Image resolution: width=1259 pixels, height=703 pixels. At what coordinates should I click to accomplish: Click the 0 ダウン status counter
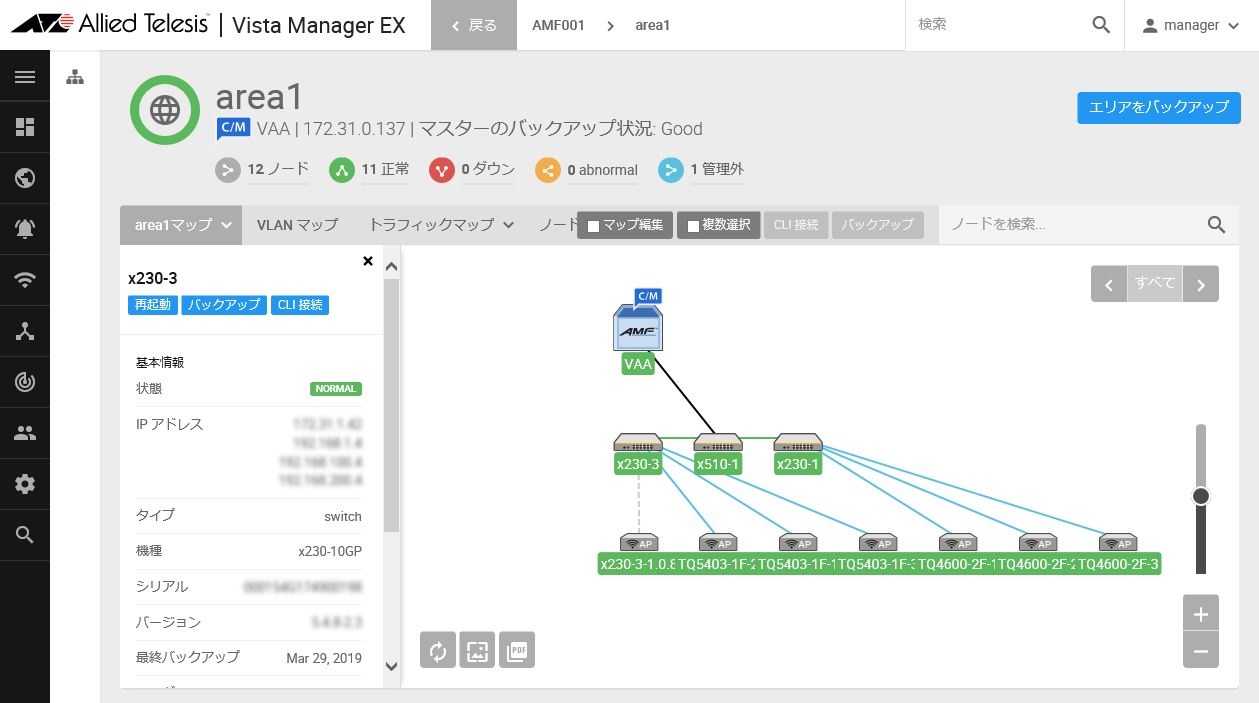click(x=472, y=170)
